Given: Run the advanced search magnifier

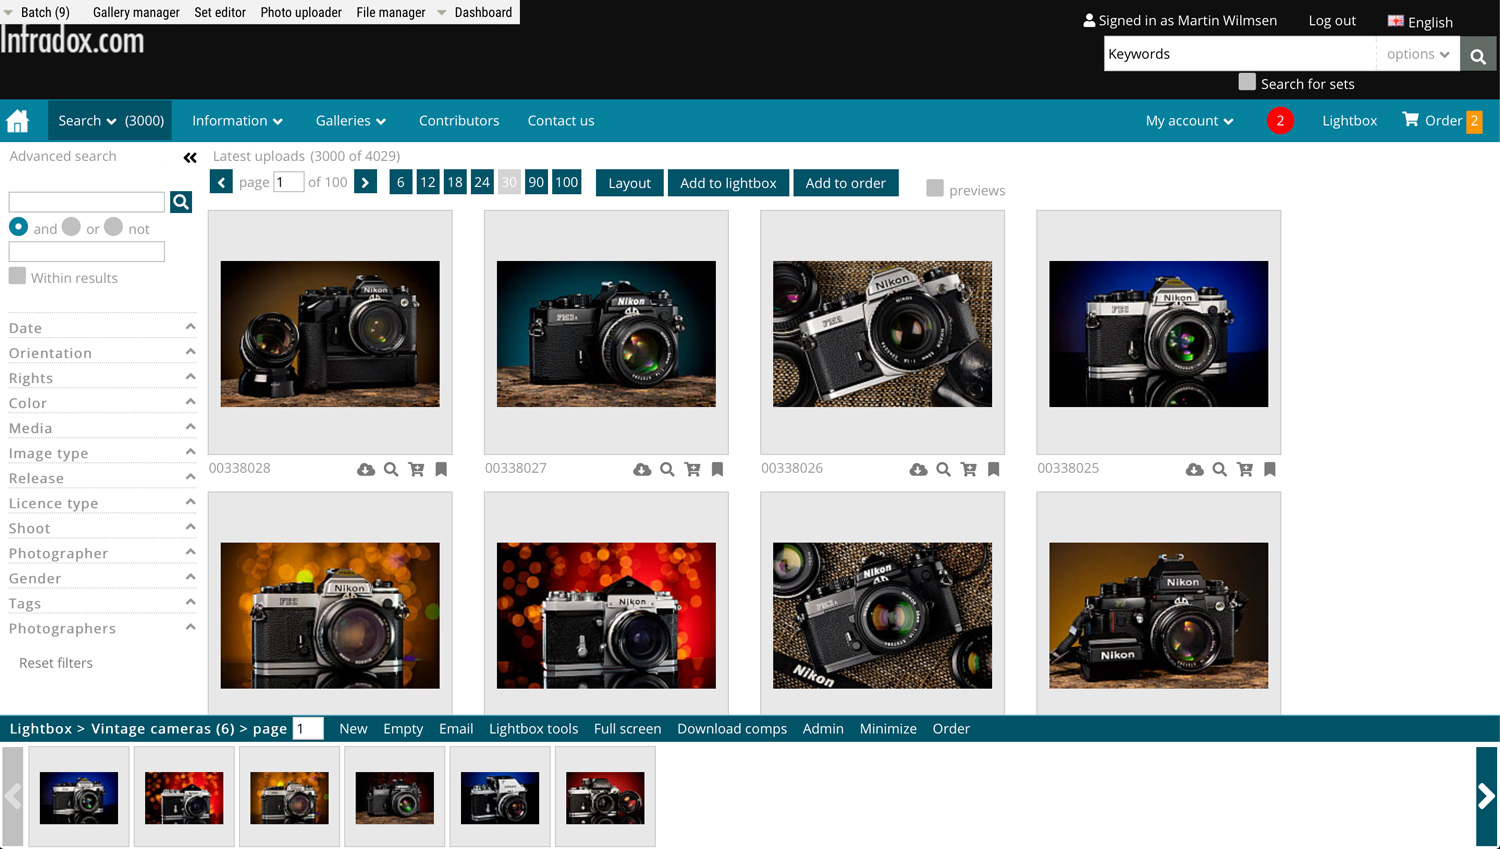Looking at the screenshot, I should (x=181, y=202).
